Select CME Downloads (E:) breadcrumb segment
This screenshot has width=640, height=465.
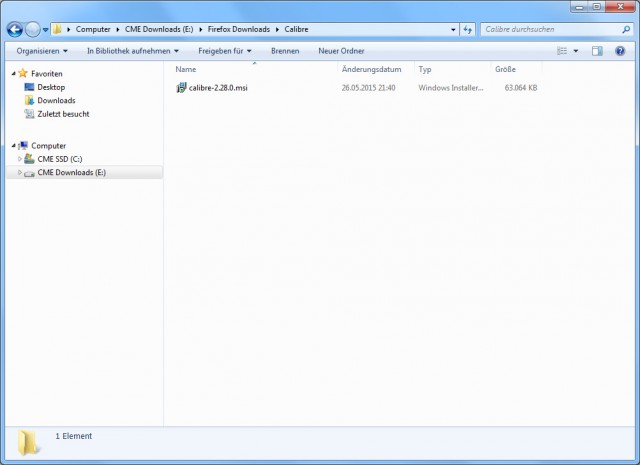(159, 29)
